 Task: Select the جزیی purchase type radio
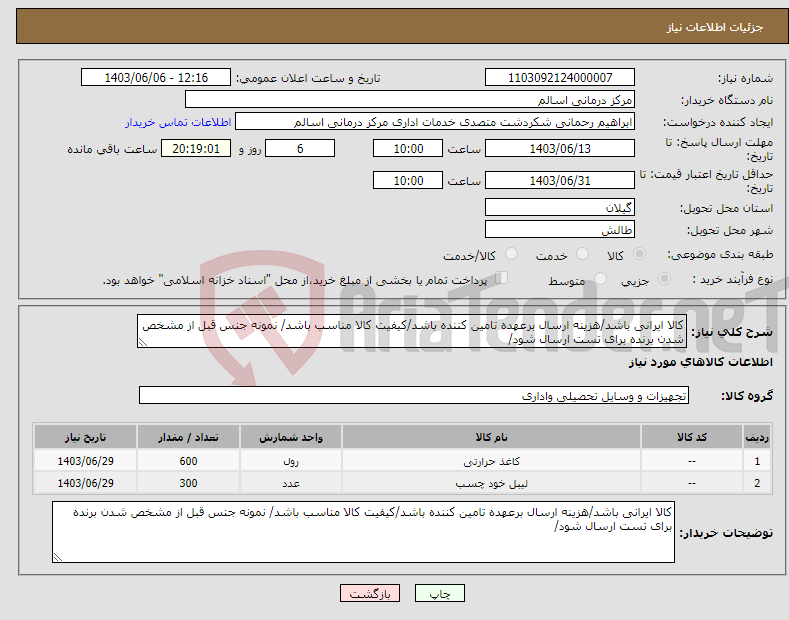click(x=664, y=279)
